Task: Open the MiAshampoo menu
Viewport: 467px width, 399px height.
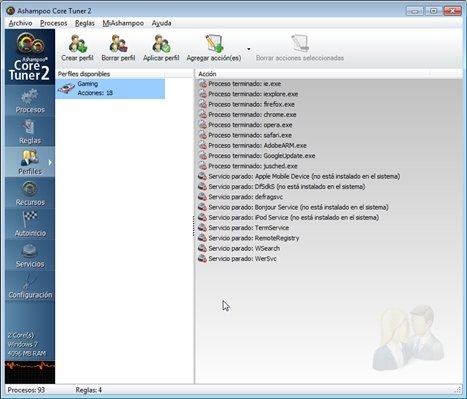Action: (x=123, y=23)
